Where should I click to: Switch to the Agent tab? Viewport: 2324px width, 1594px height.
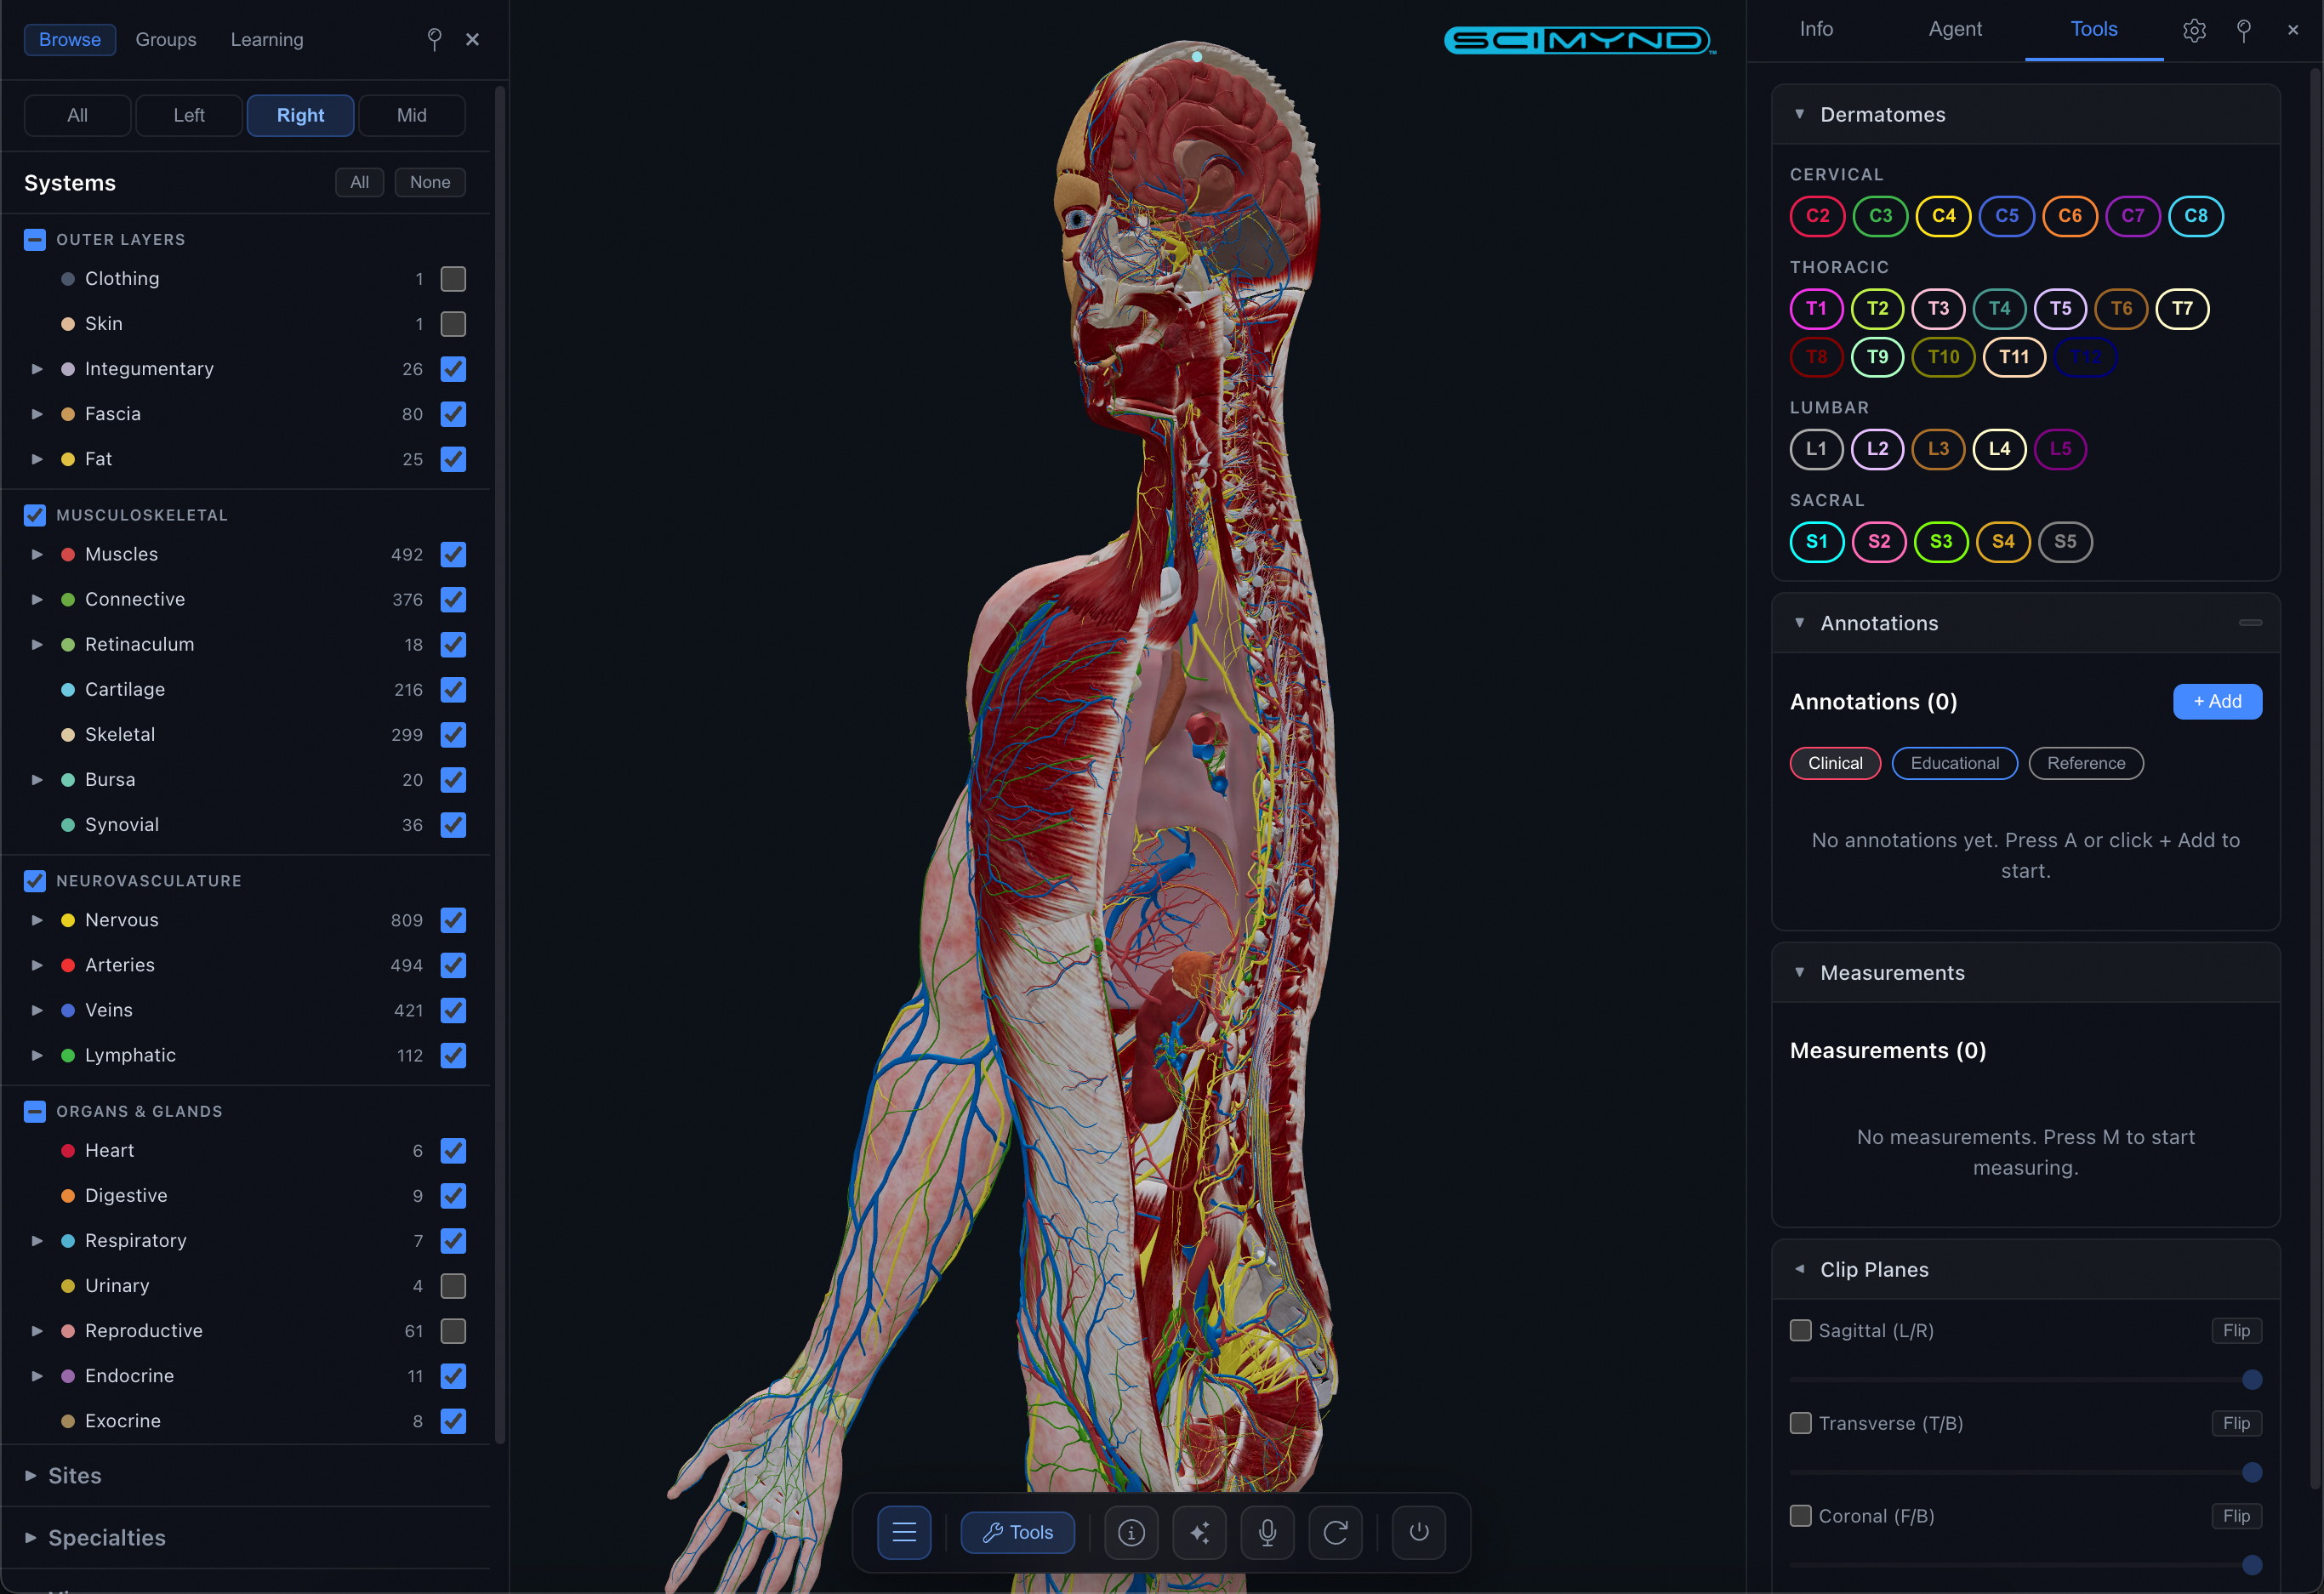click(x=1954, y=29)
